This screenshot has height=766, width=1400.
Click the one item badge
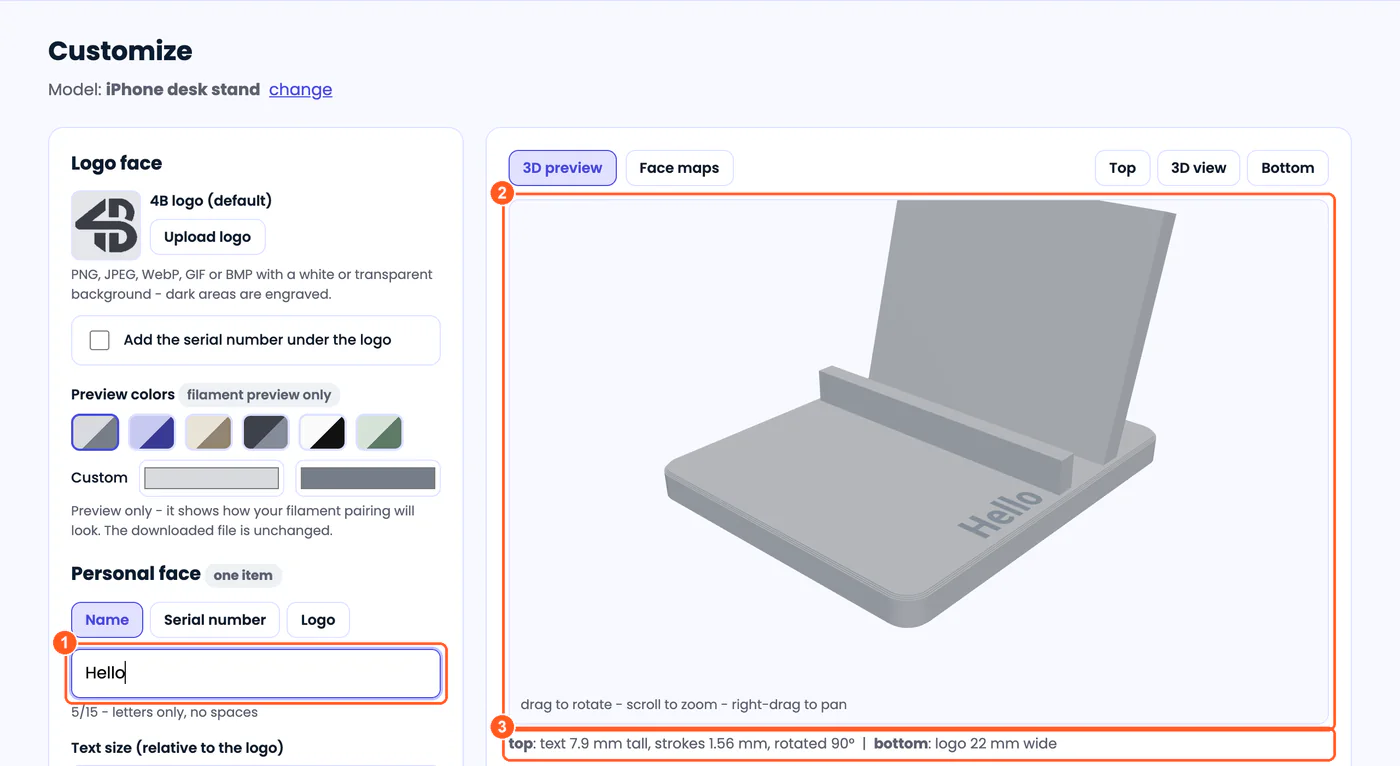[x=243, y=575]
